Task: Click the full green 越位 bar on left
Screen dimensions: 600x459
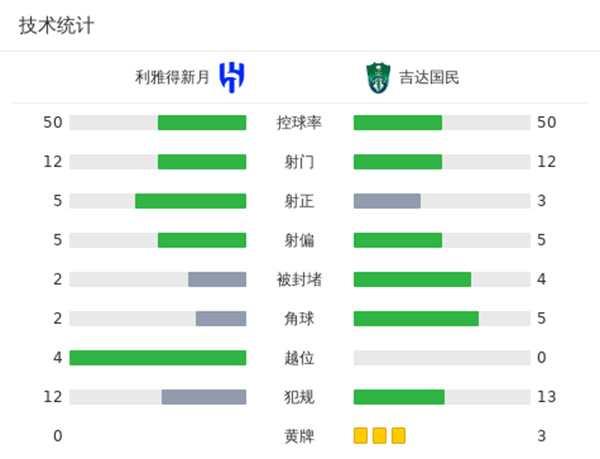Action: (158, 358)
